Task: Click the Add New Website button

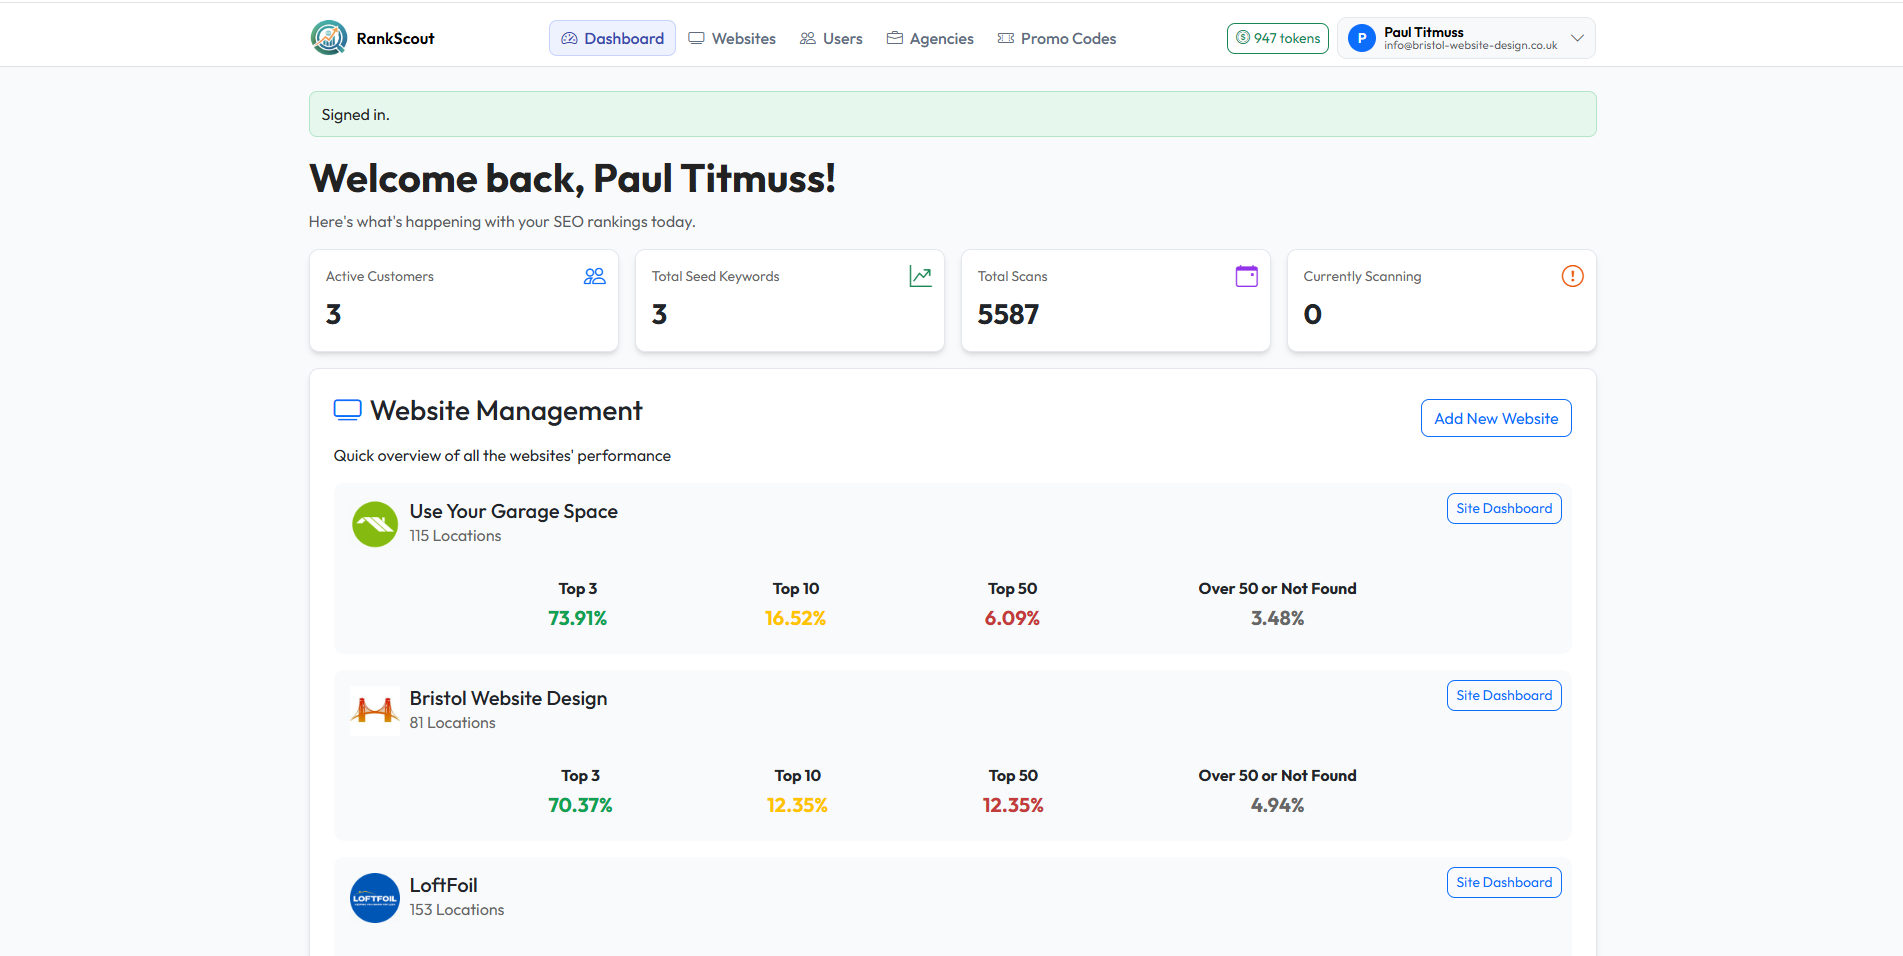Action: (1495, 418)
